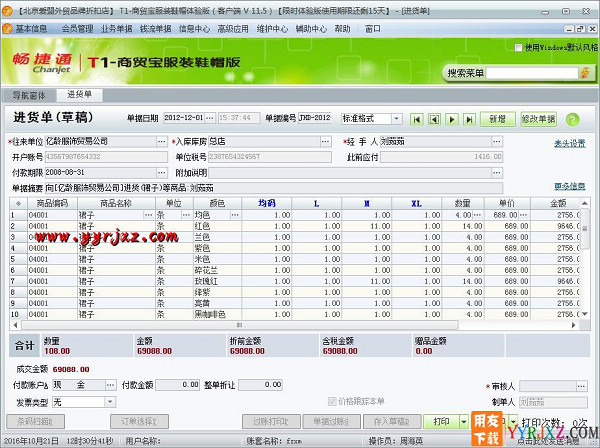
Task: Click the grid scroll down arrow
Action: 585,314
